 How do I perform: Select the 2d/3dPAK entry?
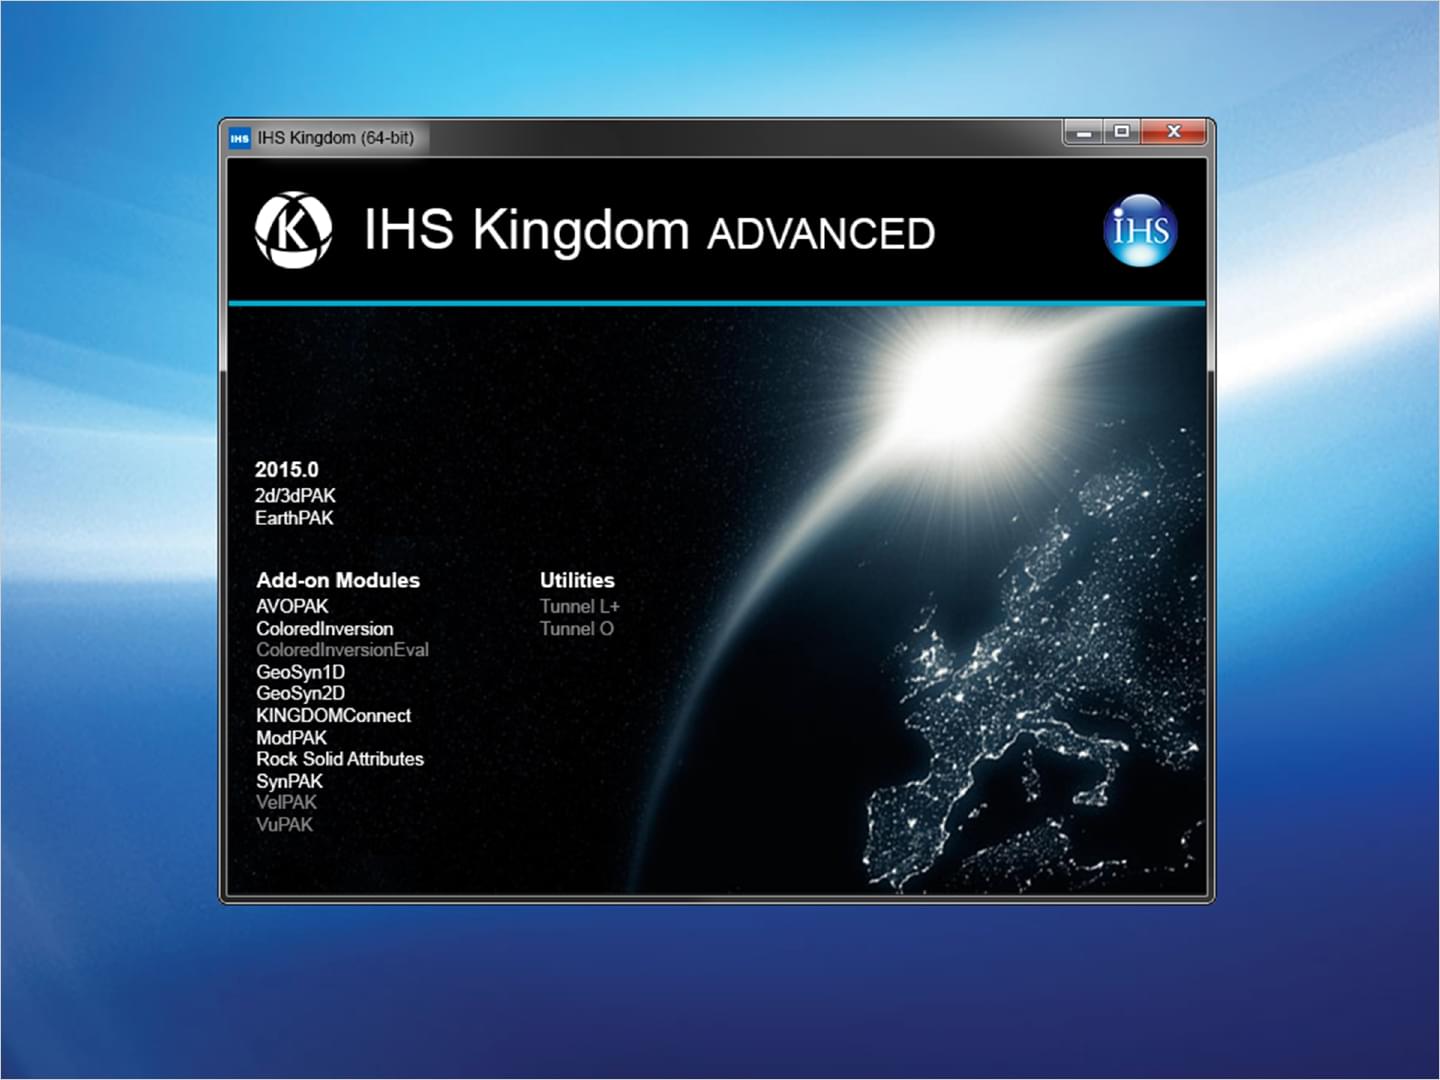pyautogui.click(x=295, y=495)
